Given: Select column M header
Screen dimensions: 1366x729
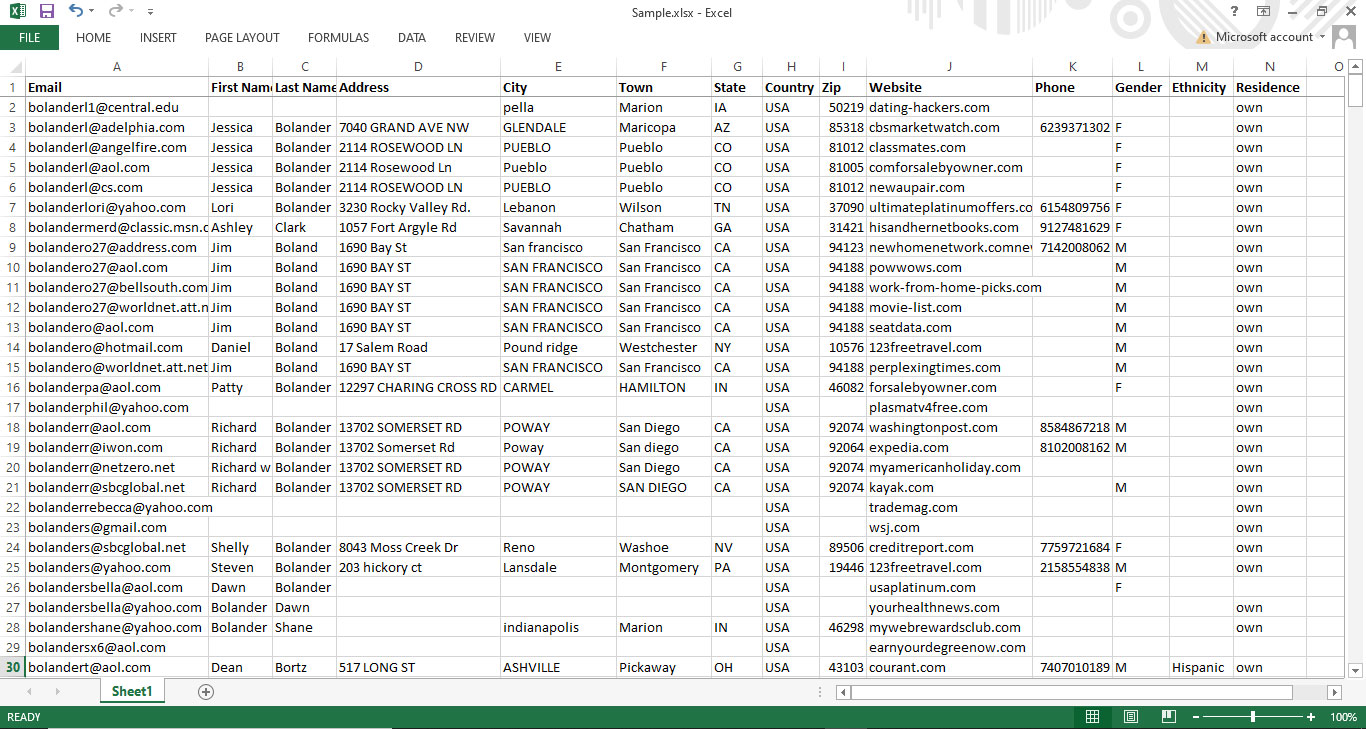Looking at the screenshot, I should [x=1201, y=67].
